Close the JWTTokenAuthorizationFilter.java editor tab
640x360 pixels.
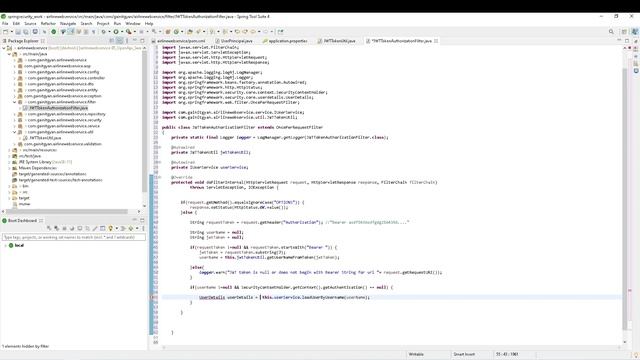click(x=436, y=41)
